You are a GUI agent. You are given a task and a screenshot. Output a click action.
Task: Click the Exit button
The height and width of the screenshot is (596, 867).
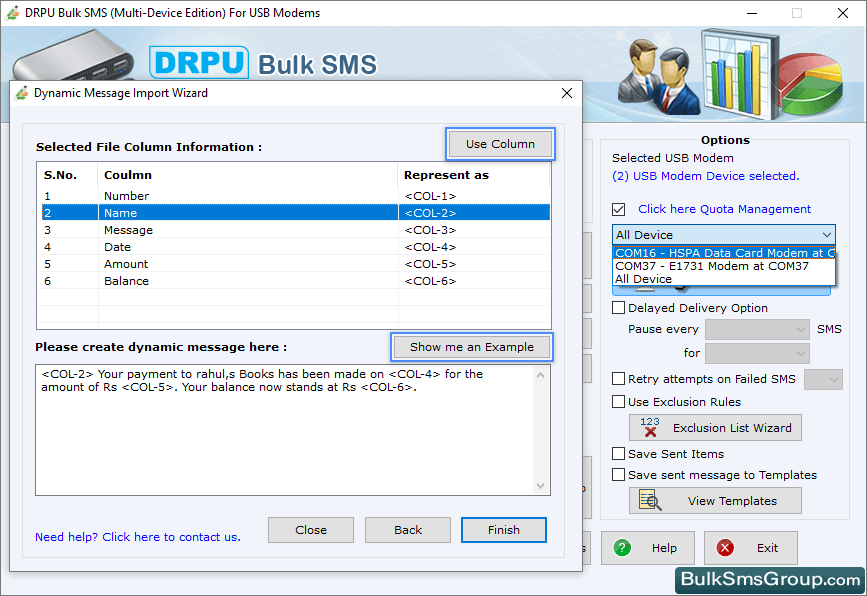coord(750,548)
